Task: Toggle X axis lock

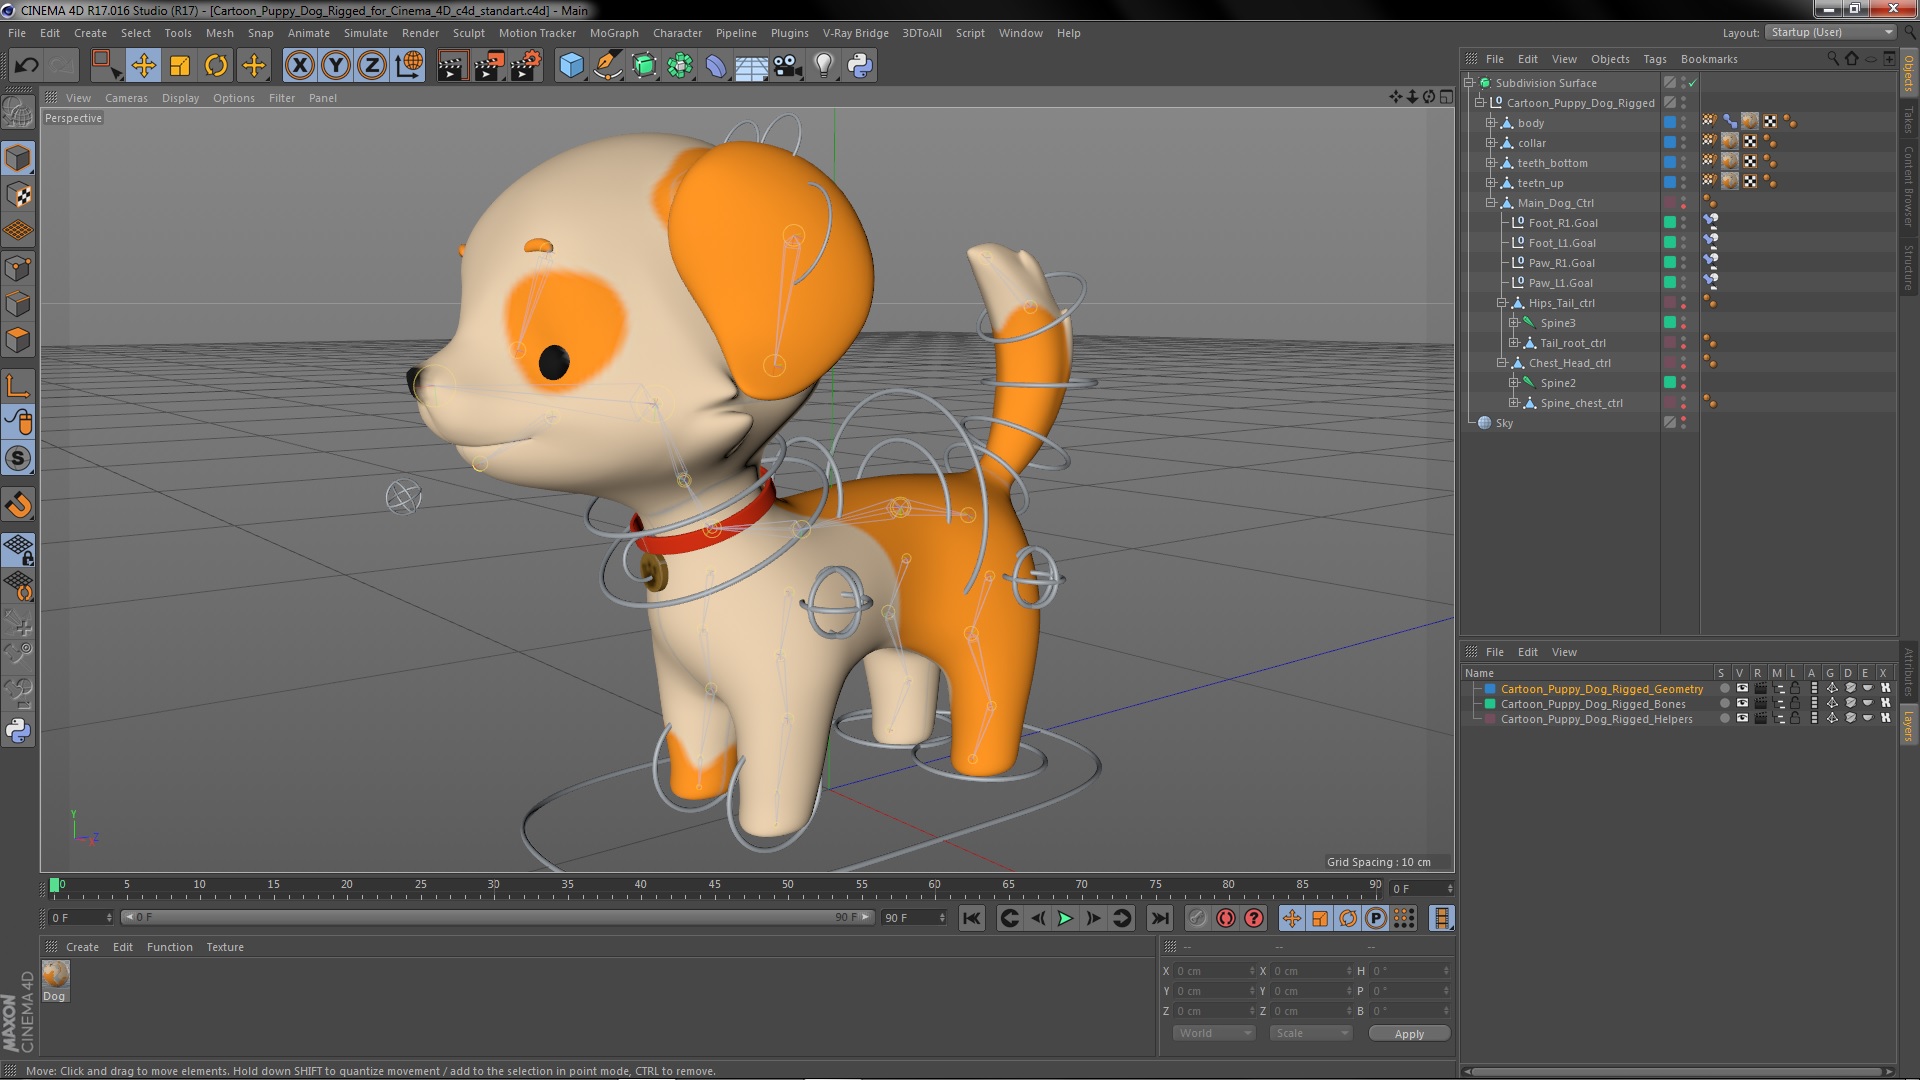Action: 299,66
